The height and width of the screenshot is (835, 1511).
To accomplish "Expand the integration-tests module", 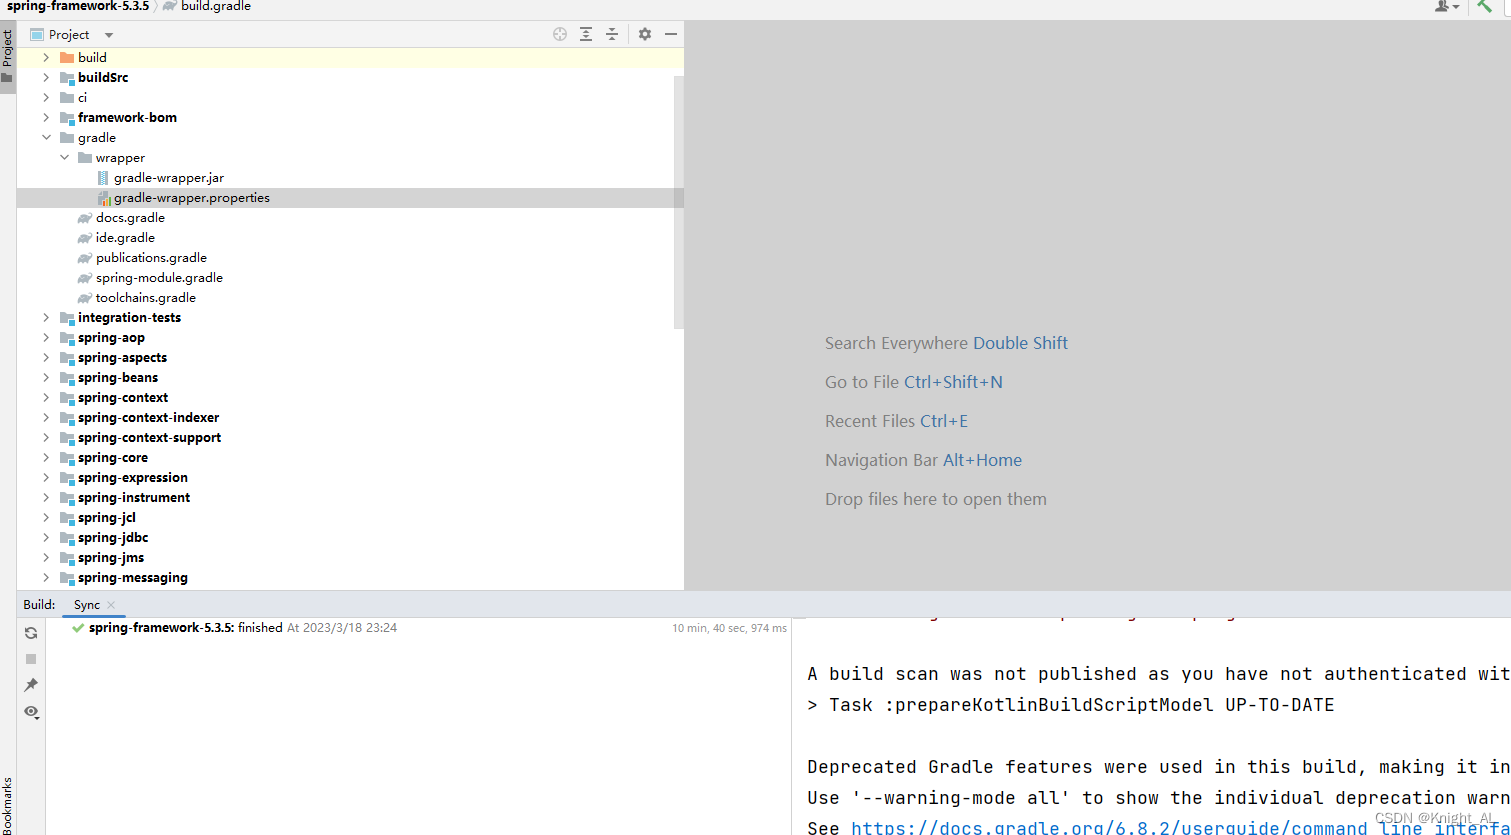I will click(x=46, y=318).
